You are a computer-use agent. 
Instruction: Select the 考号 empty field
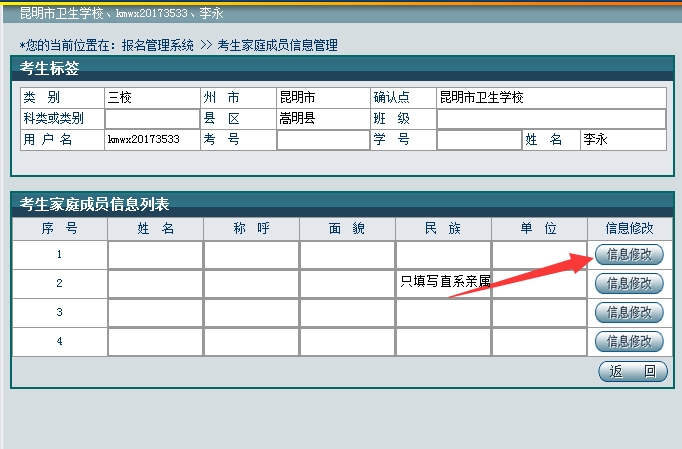point(323,140)
